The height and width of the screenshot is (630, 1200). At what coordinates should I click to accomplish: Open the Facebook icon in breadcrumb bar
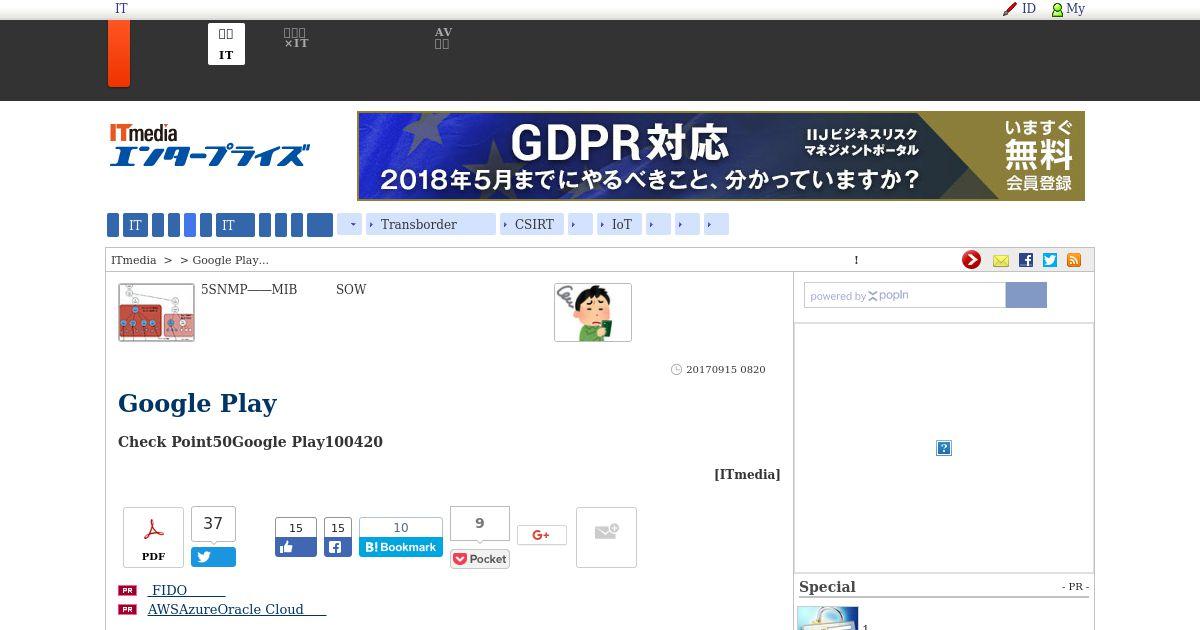pyautogui.click(x=1026, y=260)
